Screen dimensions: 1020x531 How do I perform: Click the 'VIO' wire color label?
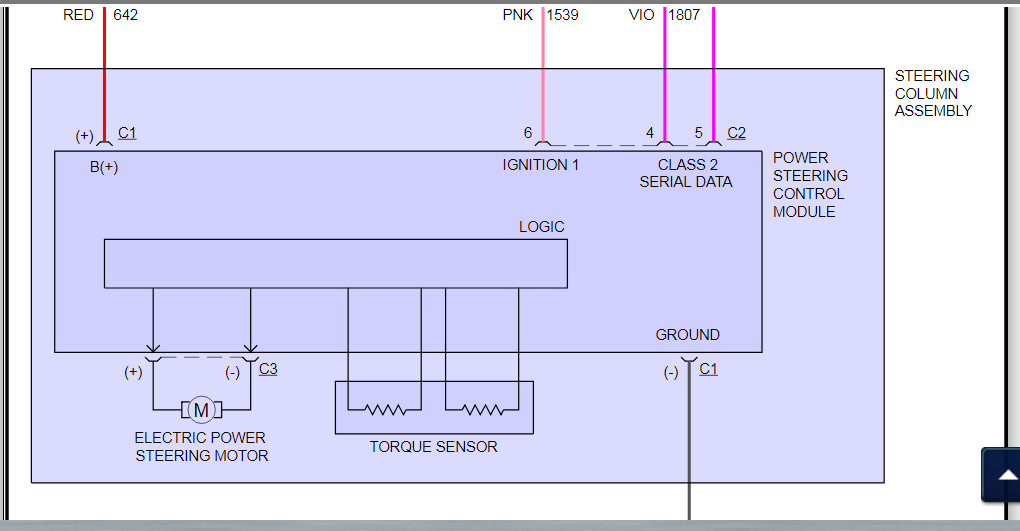coord(641,15)
